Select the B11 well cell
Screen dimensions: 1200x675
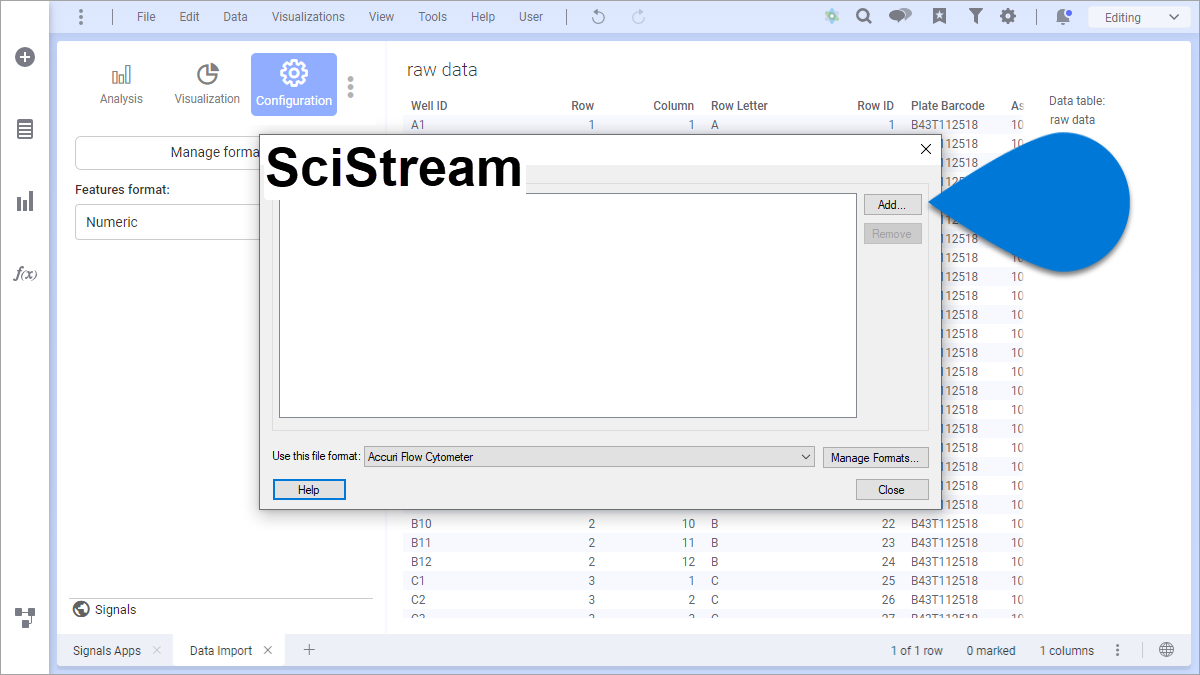click(421, 542)
